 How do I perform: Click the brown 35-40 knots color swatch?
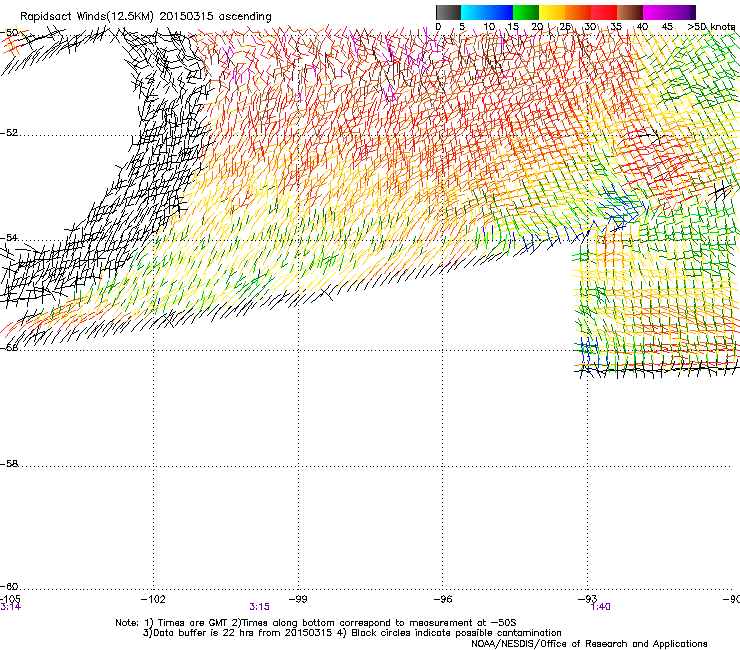(x=630, y=12)
